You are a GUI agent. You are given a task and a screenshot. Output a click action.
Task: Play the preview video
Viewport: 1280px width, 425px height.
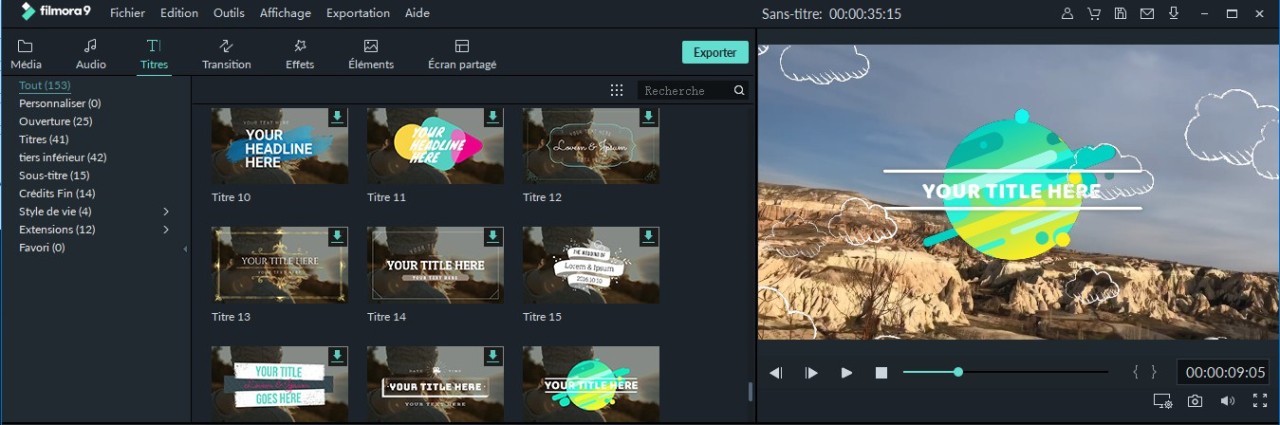[x=847, y=372]
